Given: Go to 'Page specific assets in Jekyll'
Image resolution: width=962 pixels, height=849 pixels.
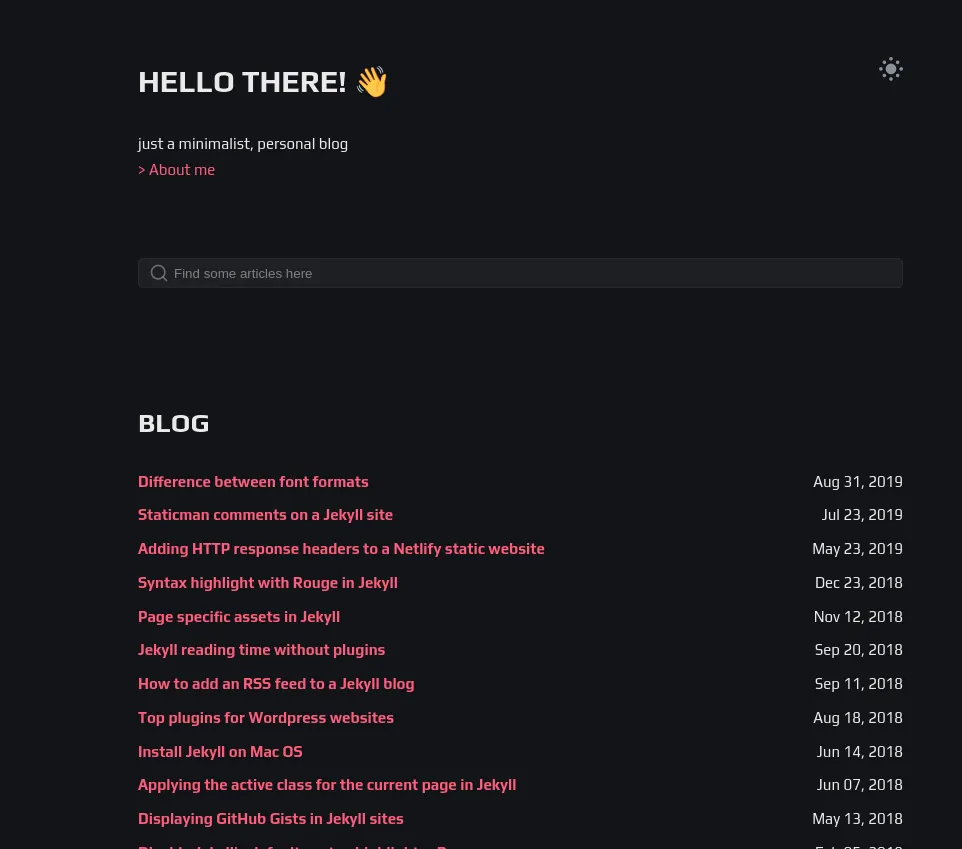Looking at the screenshot, I should point(238,617).
